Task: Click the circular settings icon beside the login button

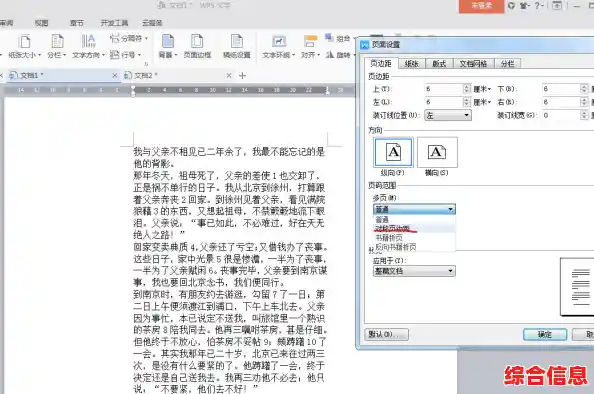Action: click(x=511, y=6)
